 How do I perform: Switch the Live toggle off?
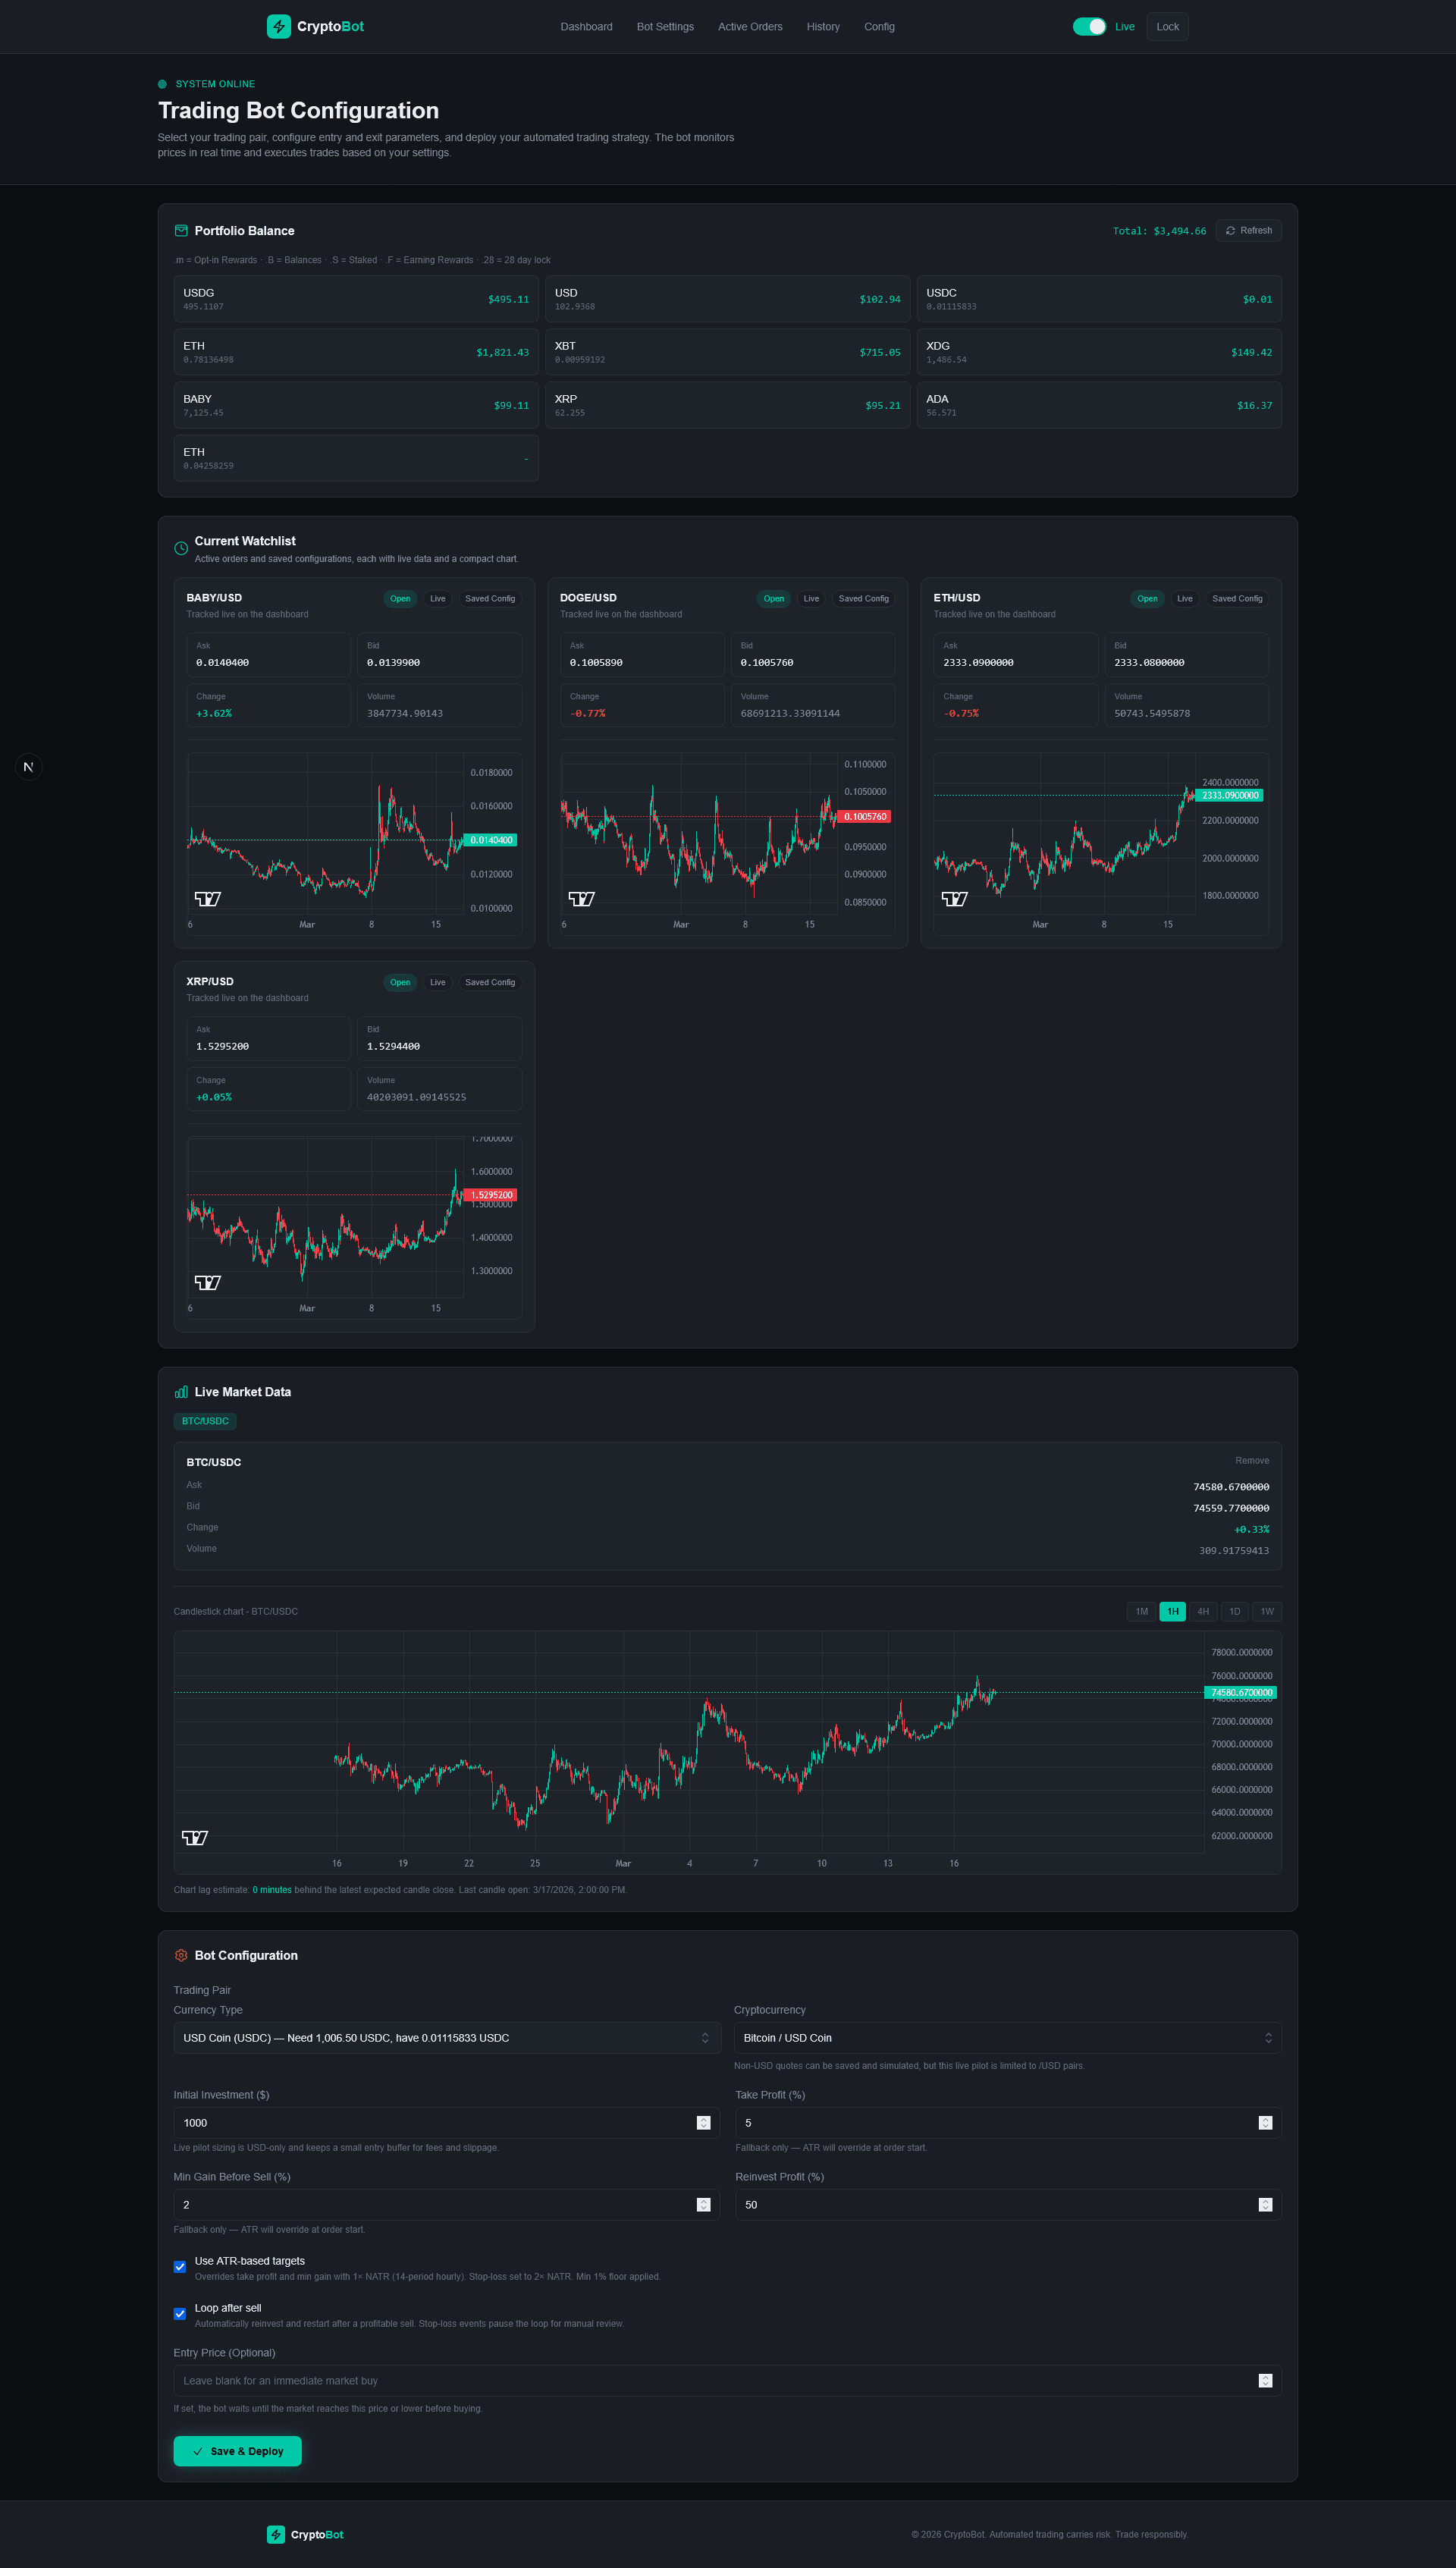click(x=1089, y=26)
